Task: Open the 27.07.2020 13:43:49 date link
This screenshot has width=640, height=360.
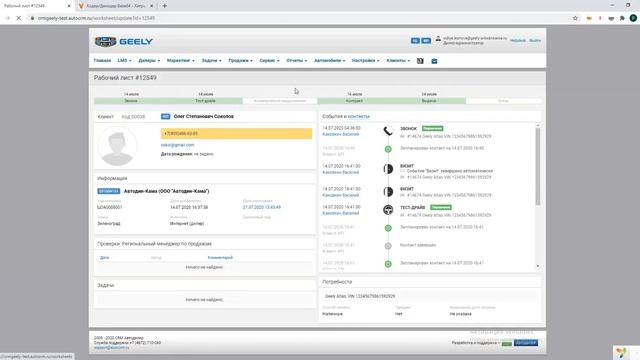Action: pyautogui.click(x=262, y=207)
